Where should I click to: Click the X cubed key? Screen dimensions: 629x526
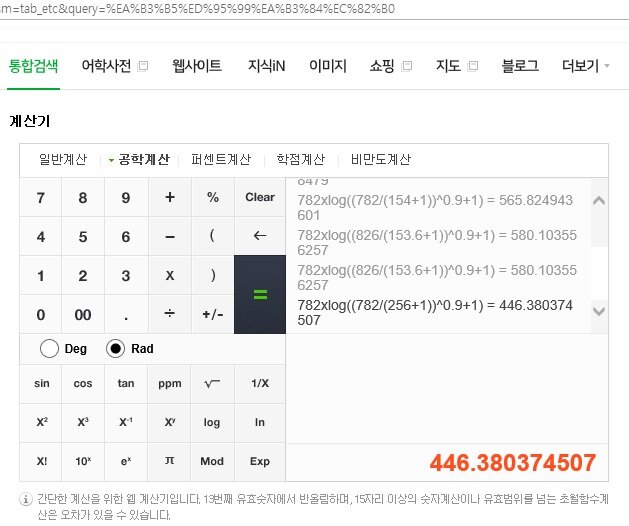point(83,422)
